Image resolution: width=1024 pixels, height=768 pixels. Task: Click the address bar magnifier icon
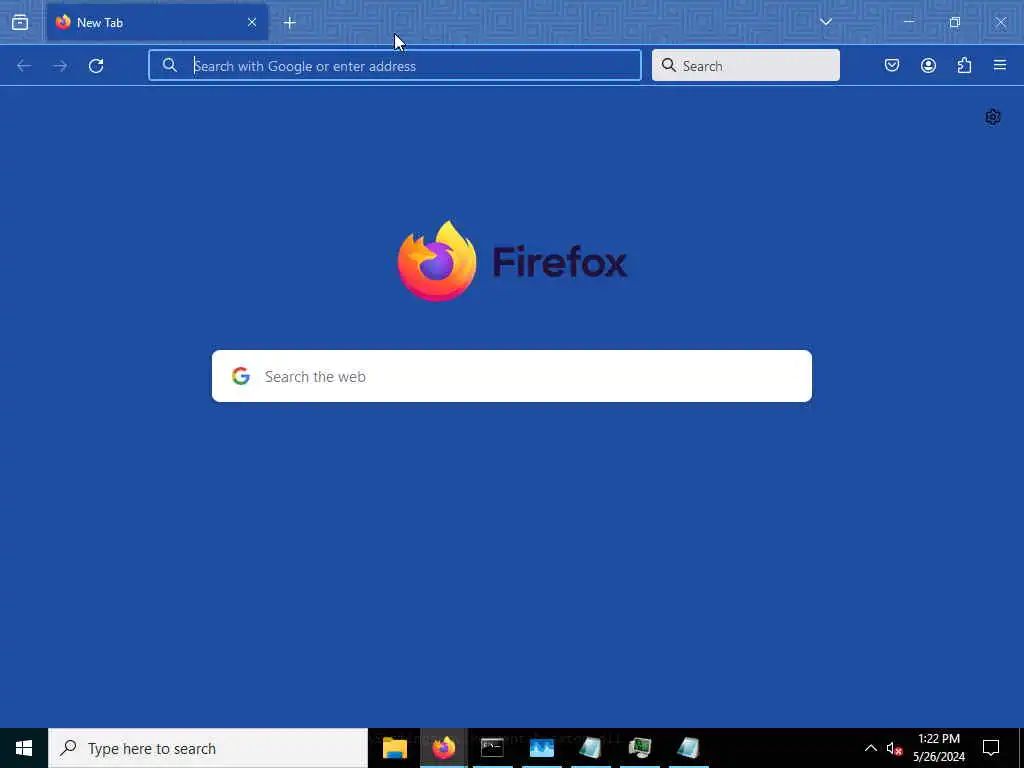point(170,65)
